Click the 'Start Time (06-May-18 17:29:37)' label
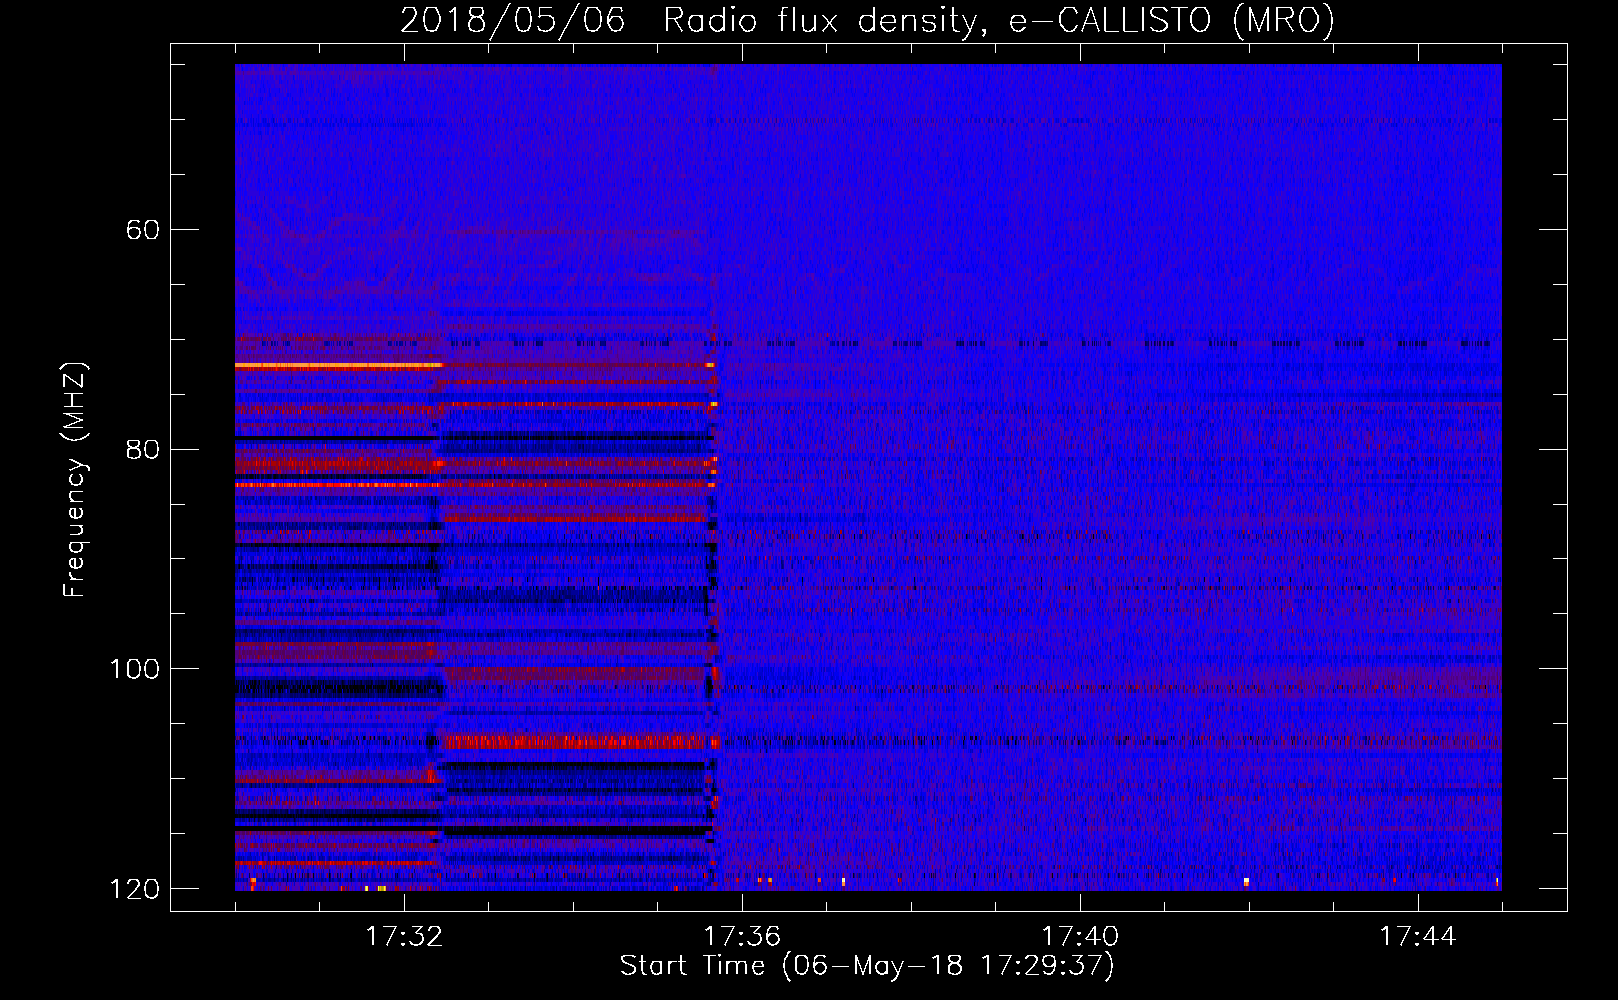1618x1000 pixels. 867,966
